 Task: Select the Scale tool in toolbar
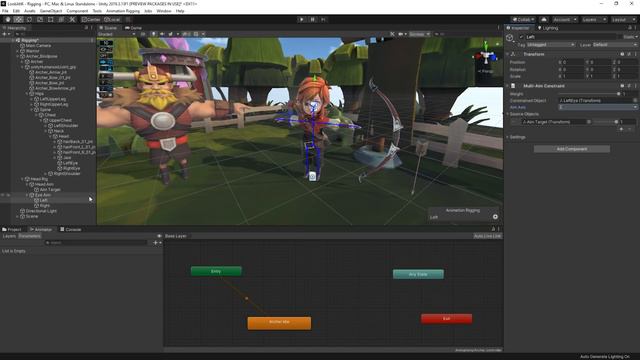click(40, 19)
